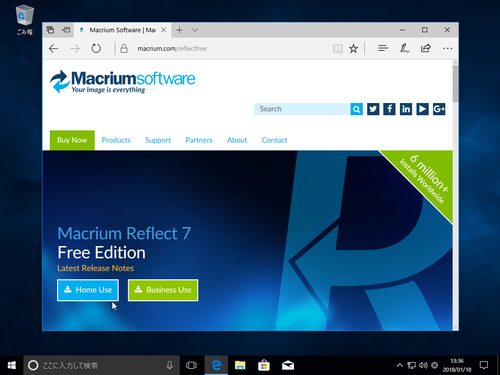Click the Macrium Software logo
This screenshot has height=375, width=500.
click(122, 81)
